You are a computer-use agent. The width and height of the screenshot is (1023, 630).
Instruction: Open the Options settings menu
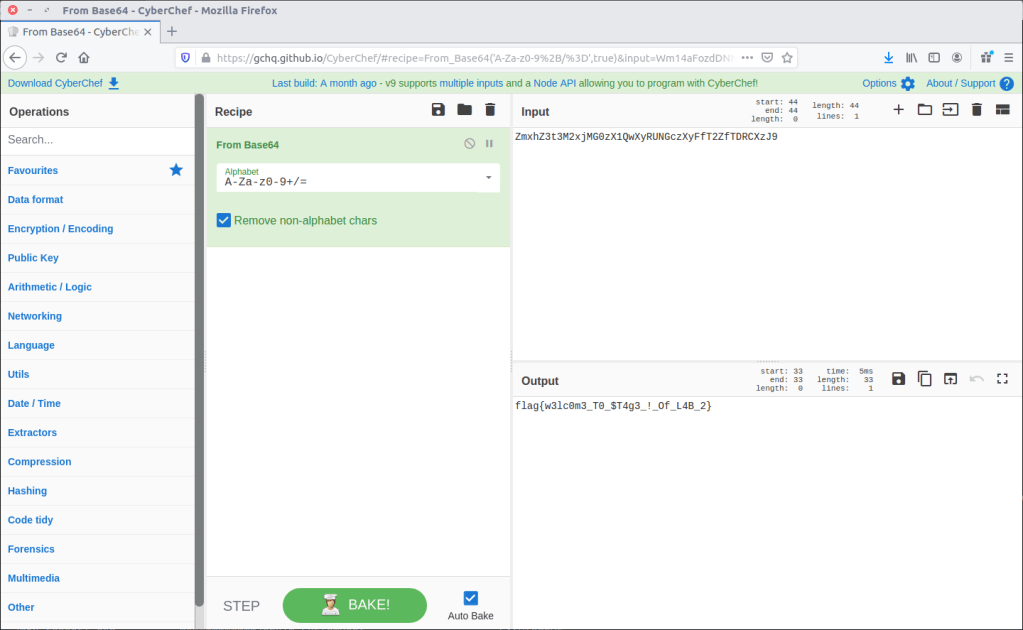(x=888, y=83)
